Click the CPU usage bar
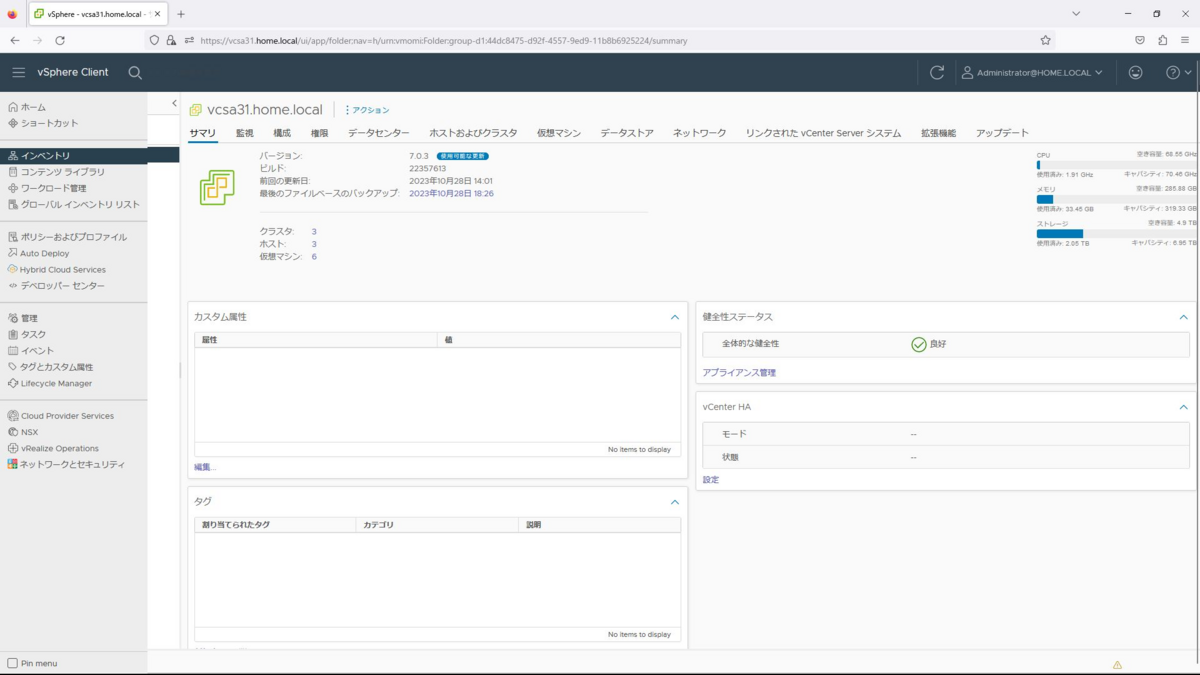Viewport: 1200px width, 675px height. (x=1116, y=166)
